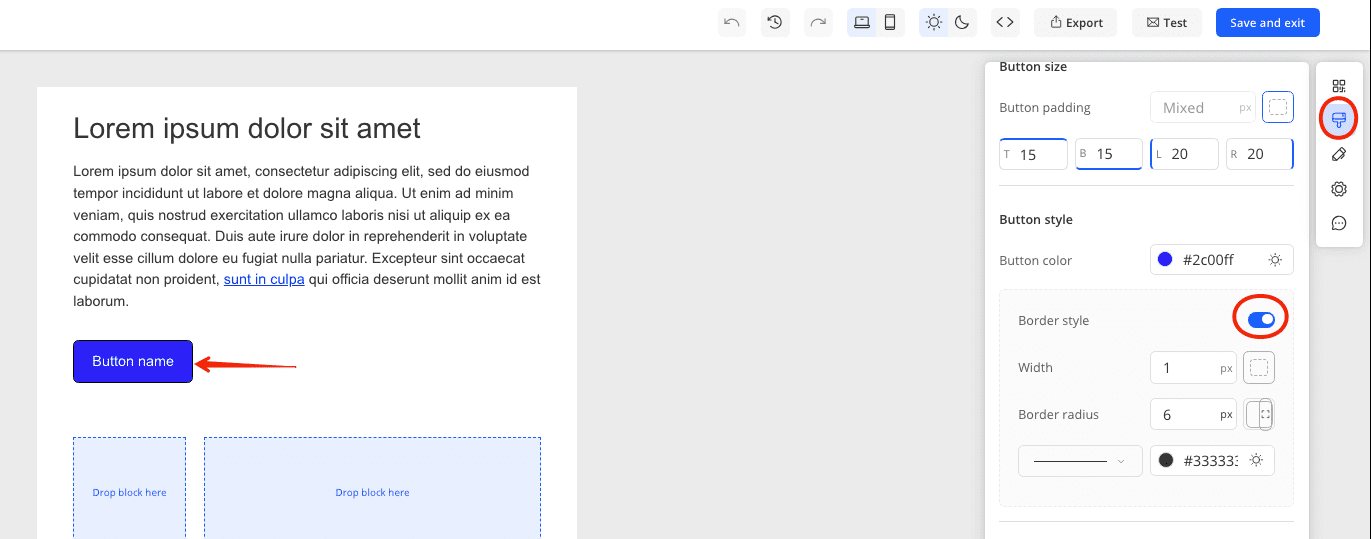Toggle individual padding sides icon
The height and width of the screenshot is (539, 1371).
[x=1278, y=107]
